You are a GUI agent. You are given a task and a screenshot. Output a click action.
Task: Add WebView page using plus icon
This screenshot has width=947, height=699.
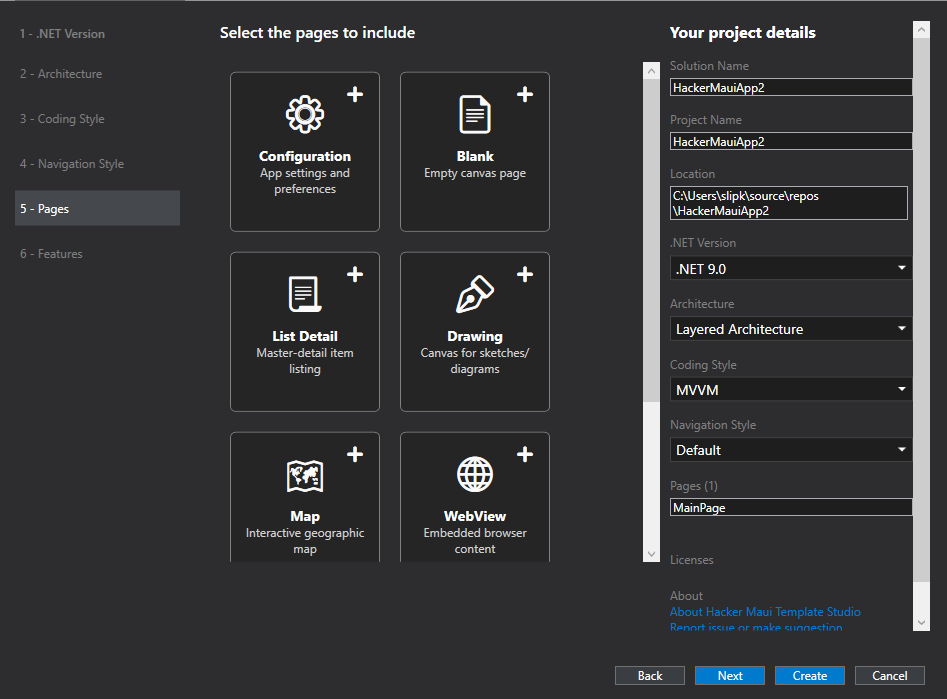coord(525,454)
